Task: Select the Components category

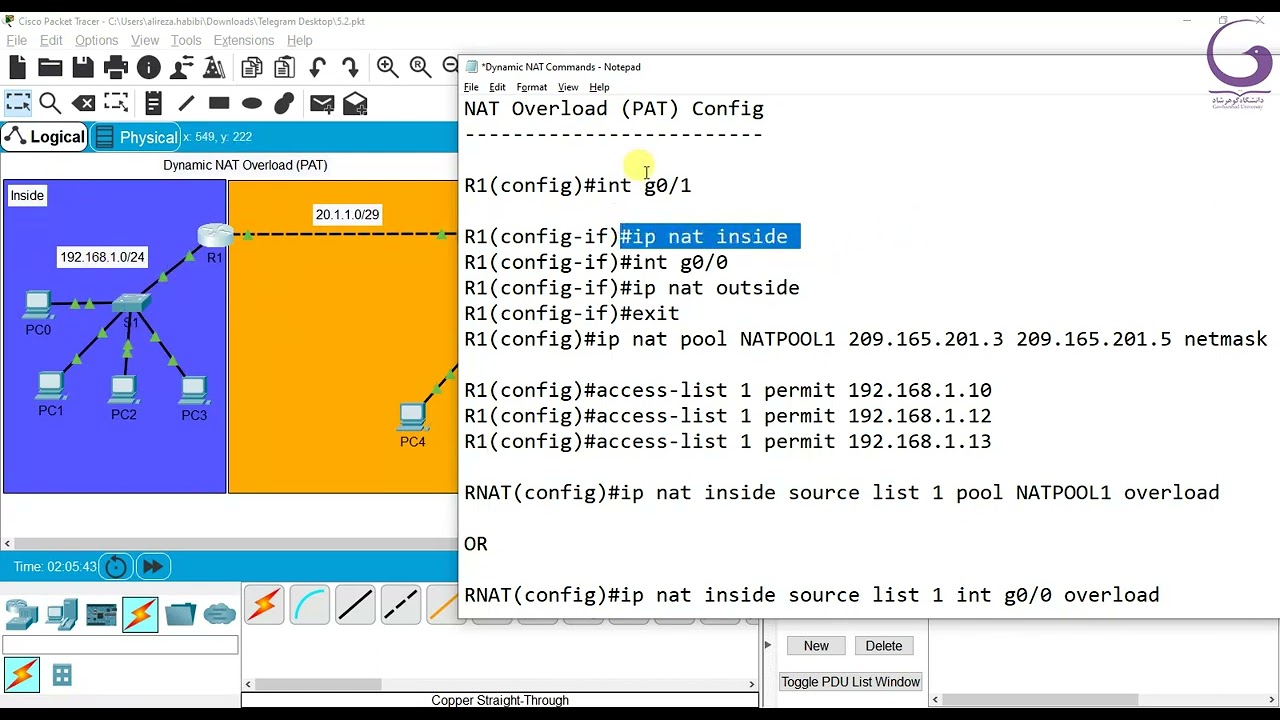Action: click(101, 613)
